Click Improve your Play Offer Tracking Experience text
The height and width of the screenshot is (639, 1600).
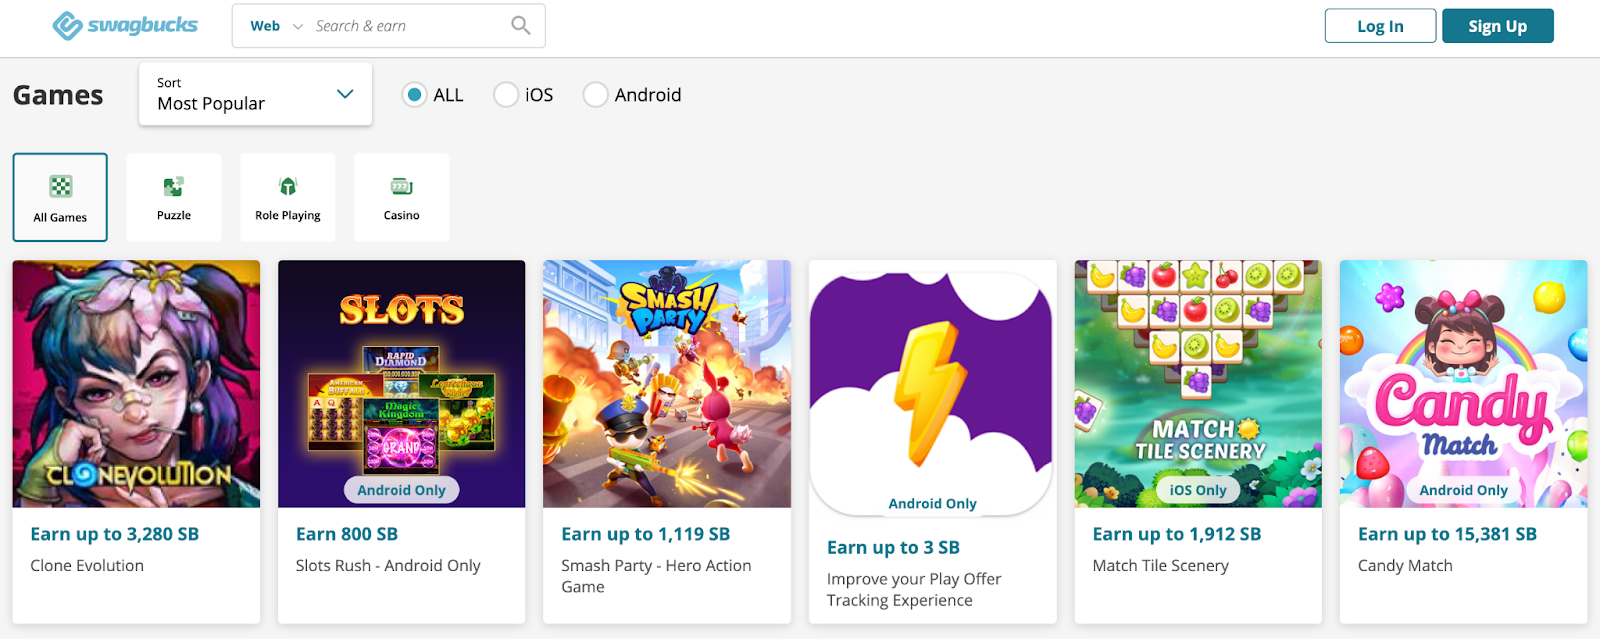pyautogui.click(x=914, y=589)
